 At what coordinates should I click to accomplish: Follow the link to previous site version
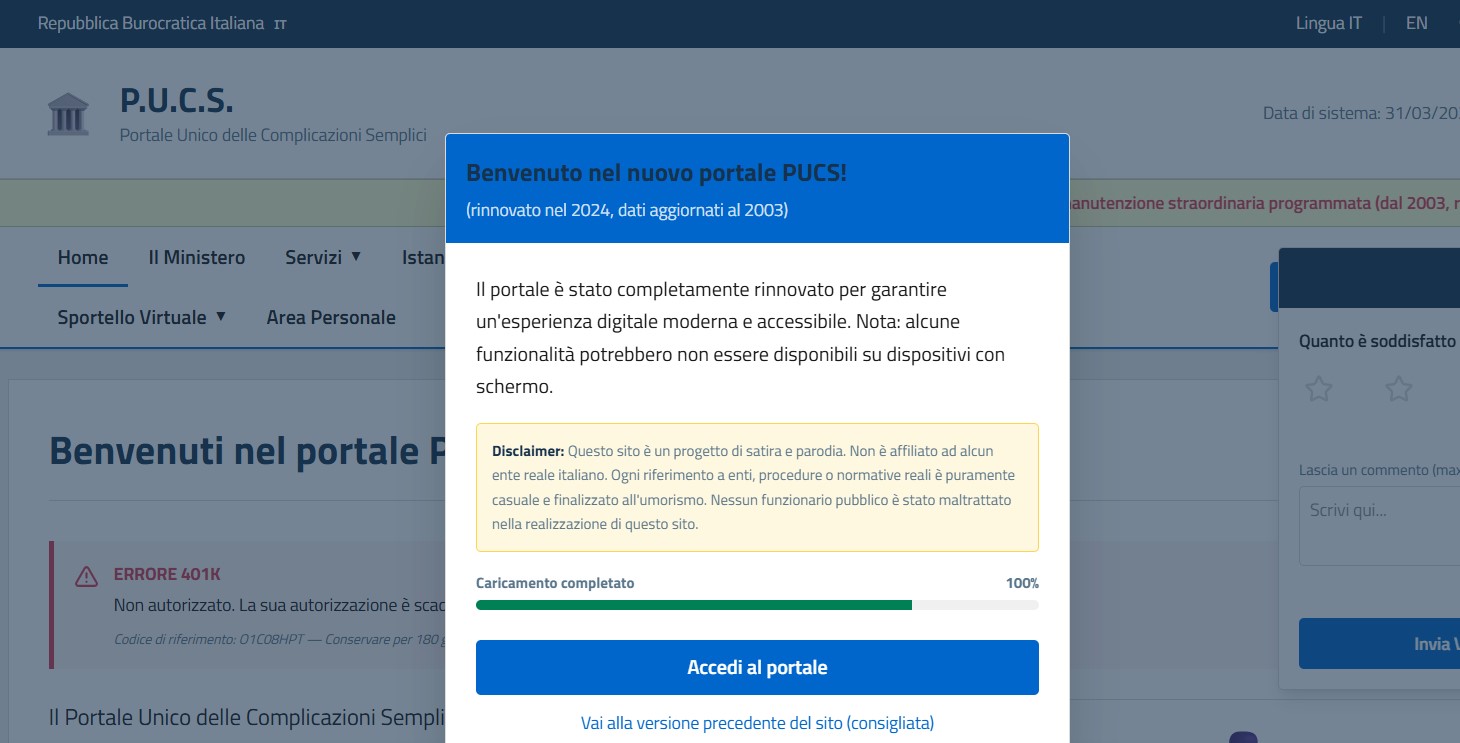757,722
